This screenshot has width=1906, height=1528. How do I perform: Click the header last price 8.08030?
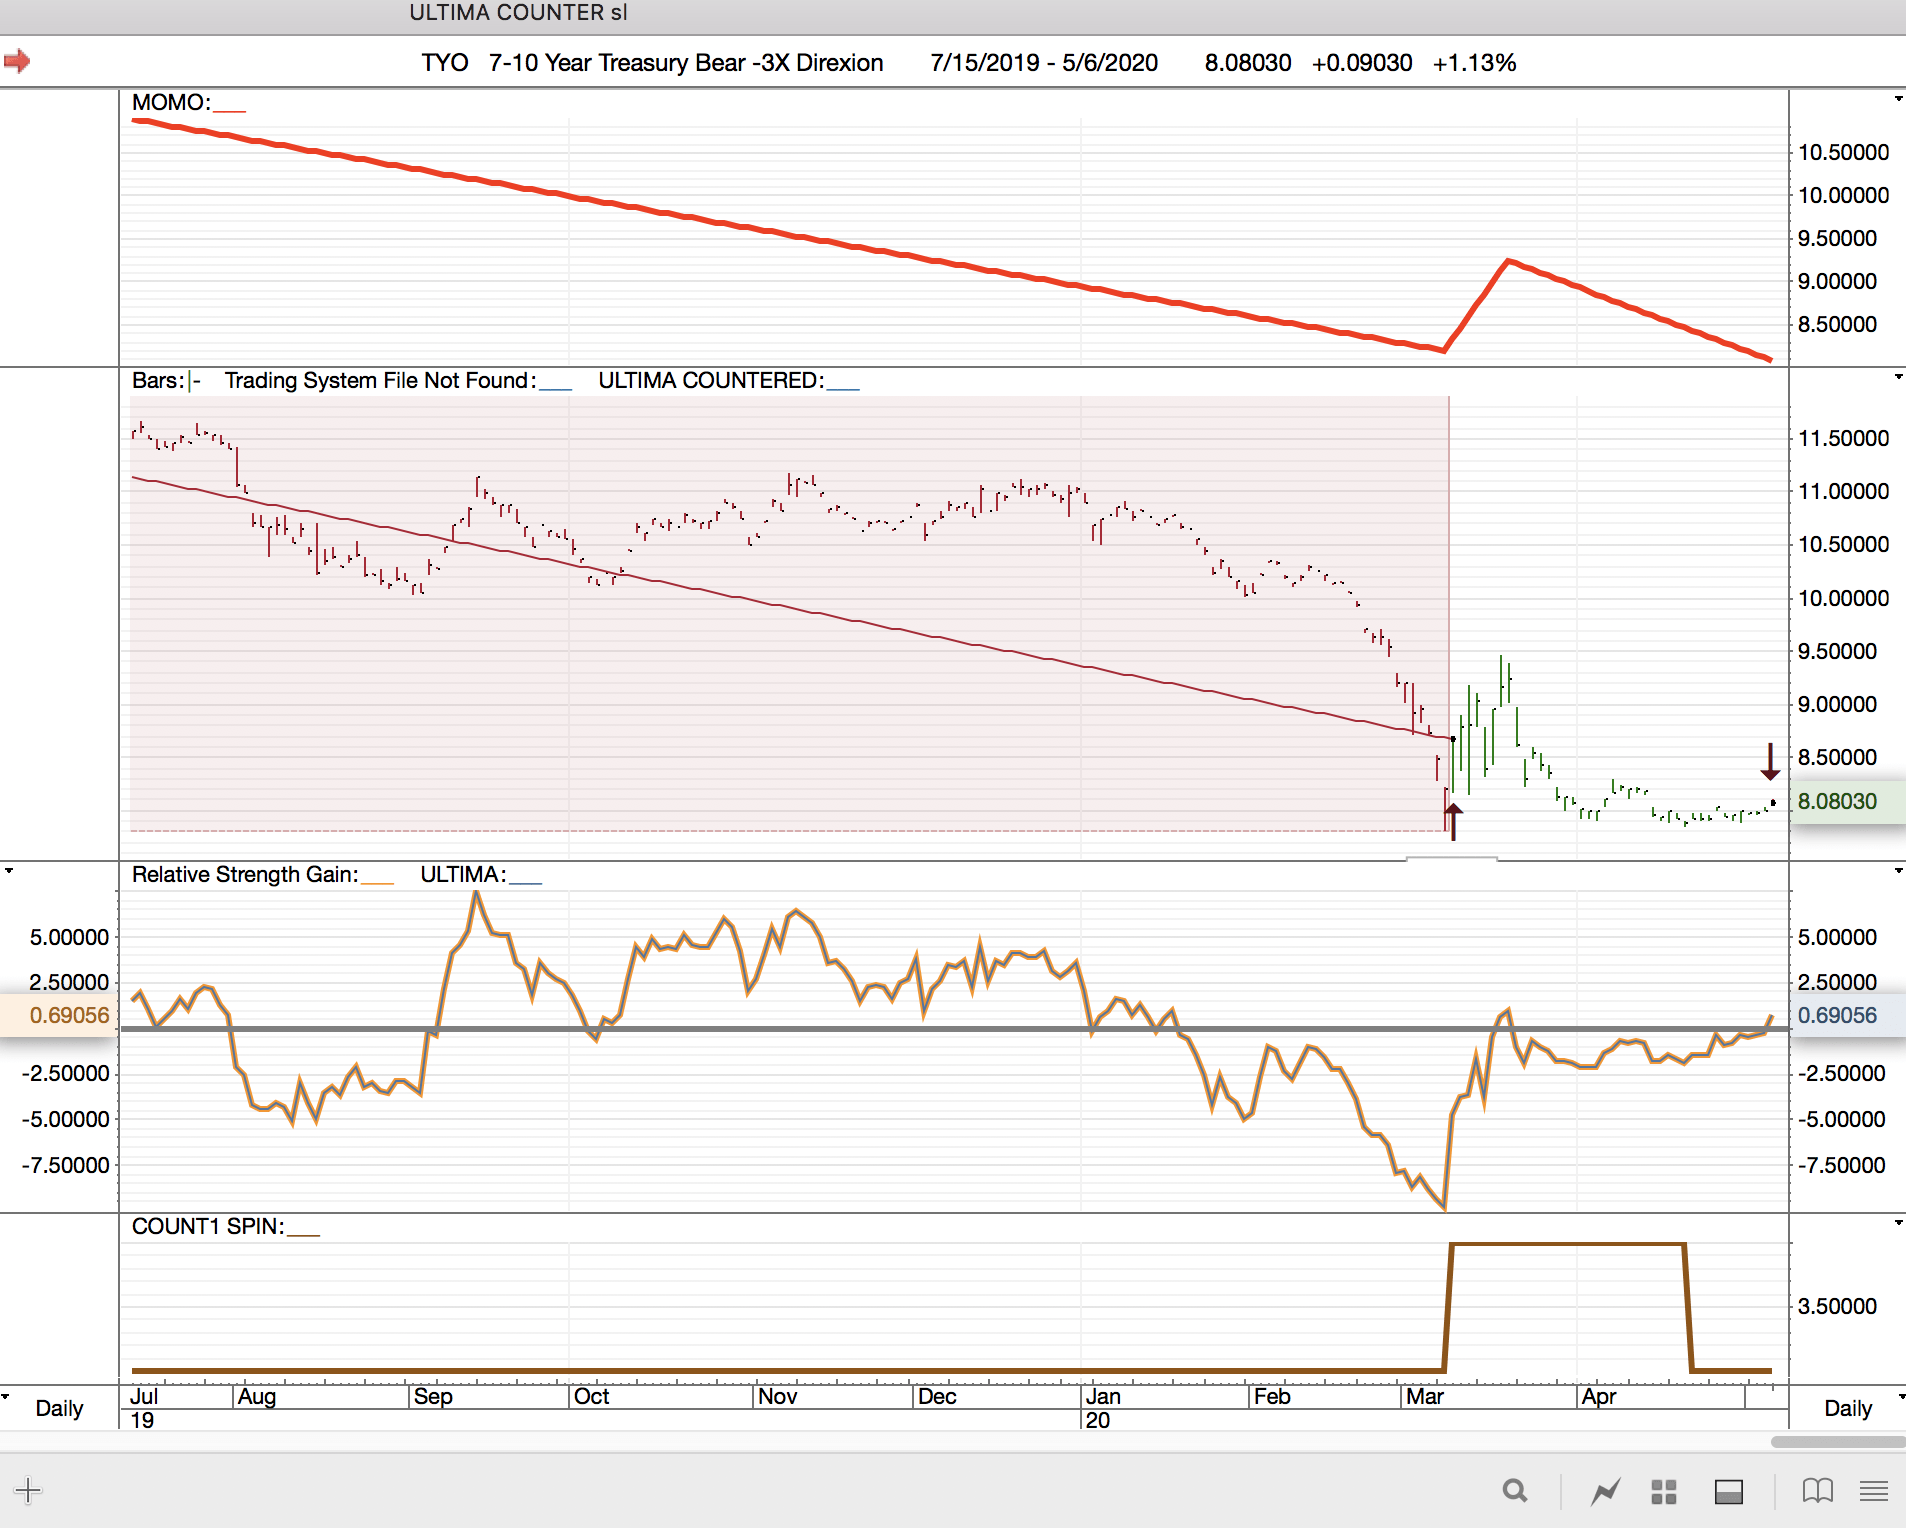pos(1248,63)
